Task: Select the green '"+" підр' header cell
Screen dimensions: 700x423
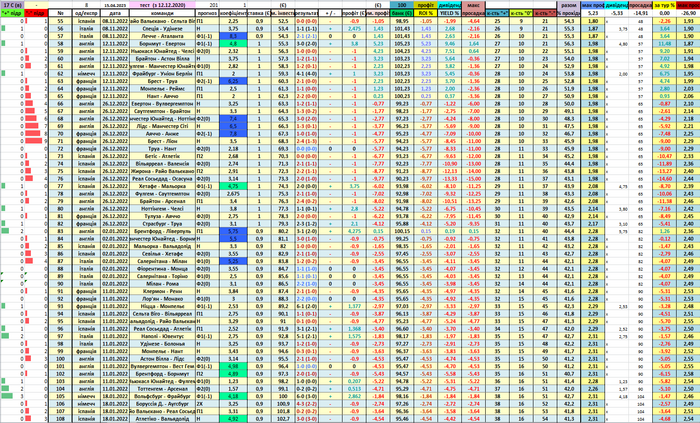Action: pyautogui.click(x=12, y=13)
